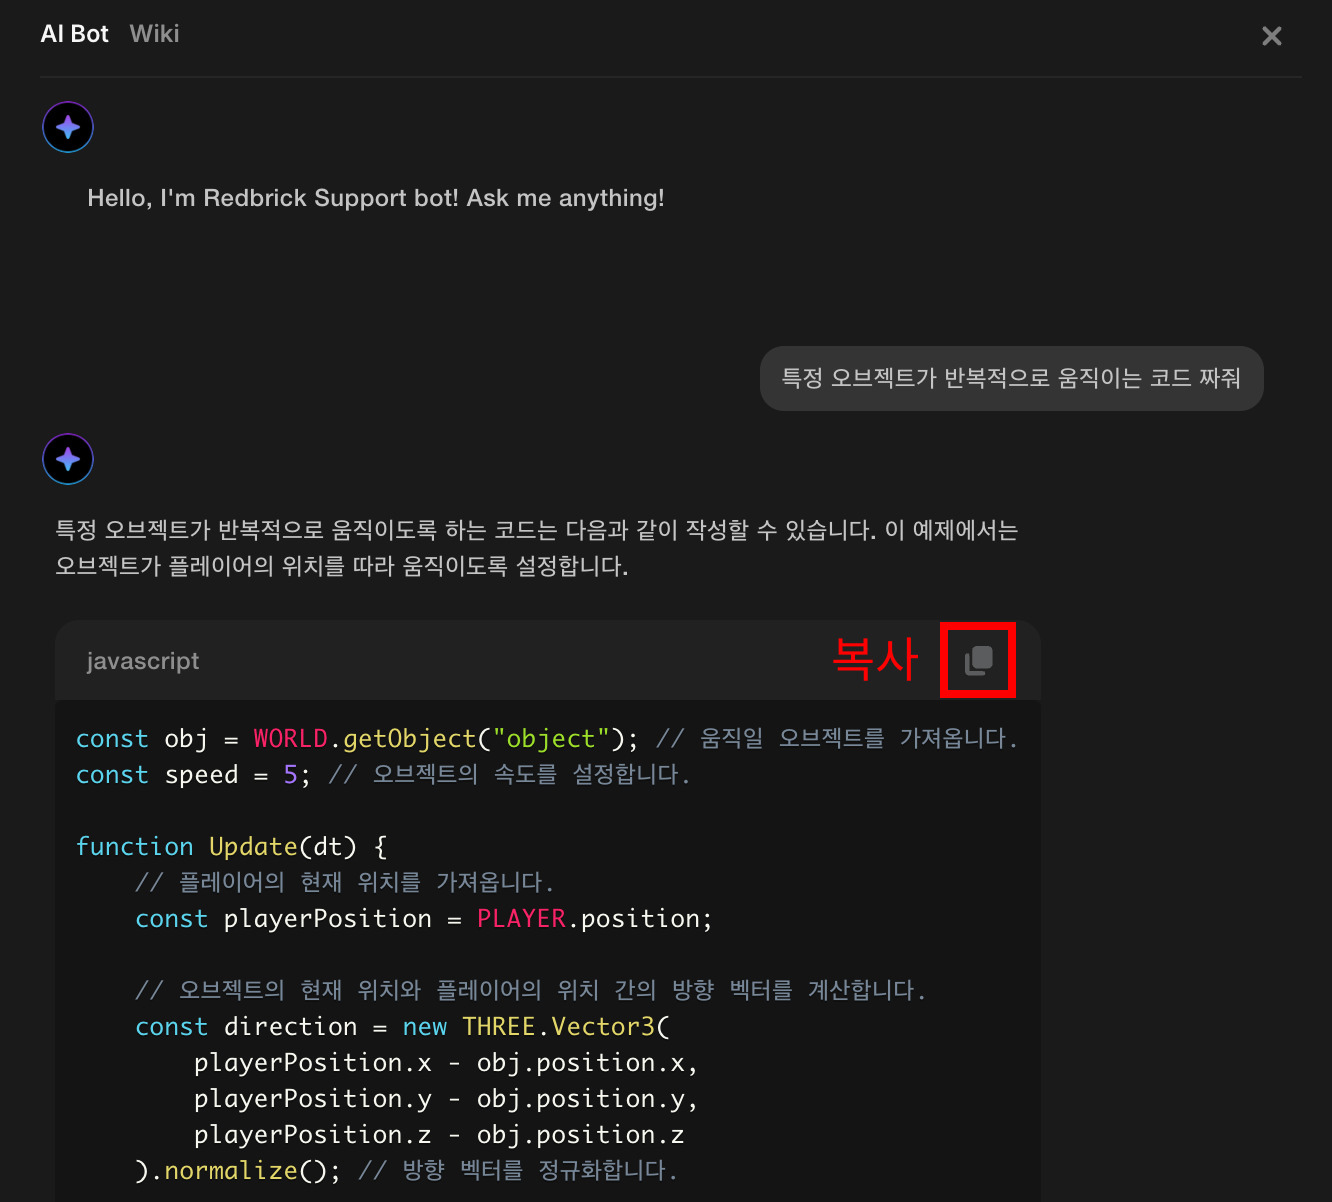Click the 'playerPosition.x - obj.position.x,' line
Image resolution: width=1332 pixels, height=1202 pixels.
[x=446, y=1063]
